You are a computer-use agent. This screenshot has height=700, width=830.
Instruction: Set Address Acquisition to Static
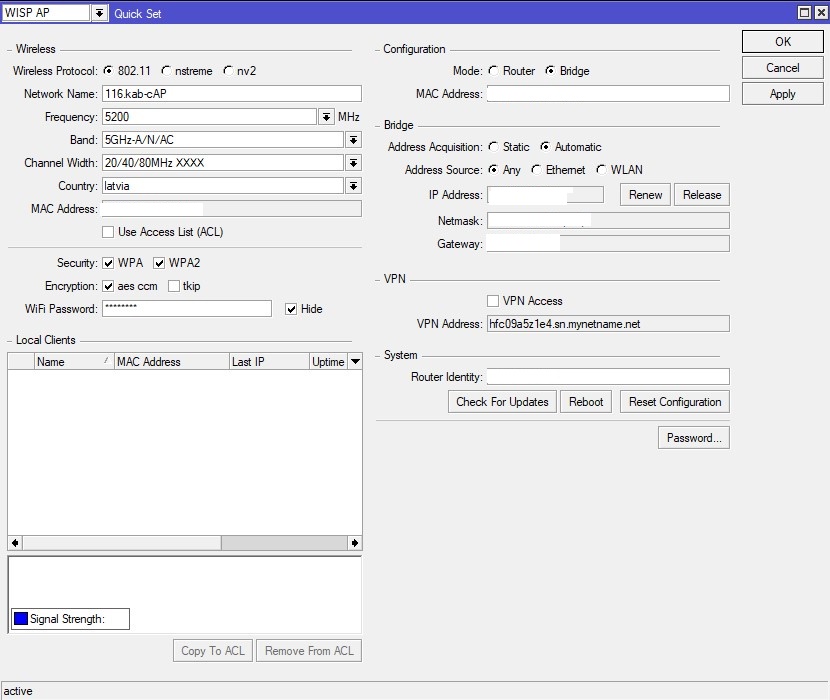(493, 147)
